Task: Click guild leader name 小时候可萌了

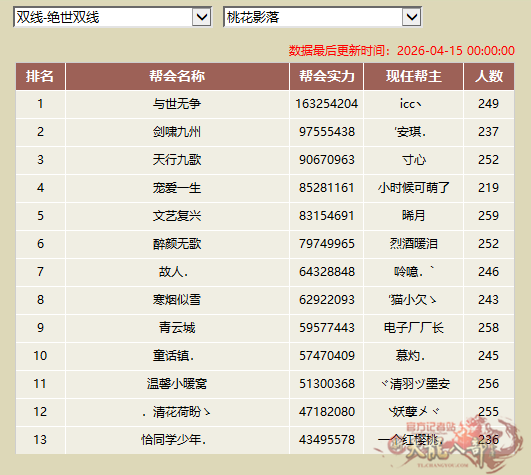Action: tap(413, 188)
